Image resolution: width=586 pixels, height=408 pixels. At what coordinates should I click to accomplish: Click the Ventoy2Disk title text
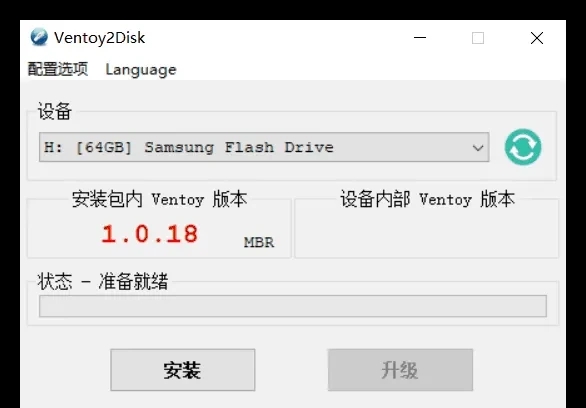pos(99,38)
